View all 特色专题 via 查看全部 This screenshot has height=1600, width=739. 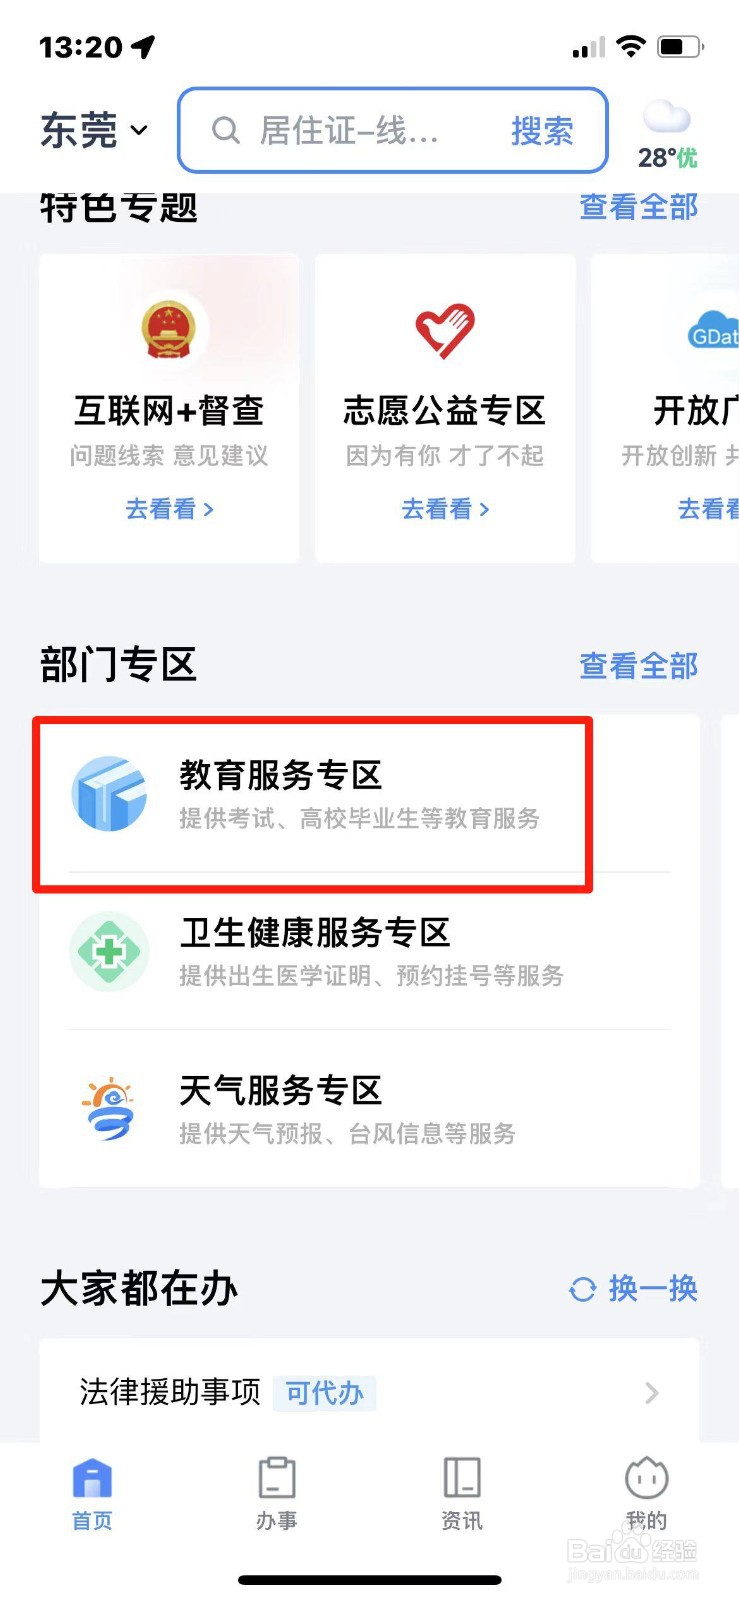[x=639, y=207]
